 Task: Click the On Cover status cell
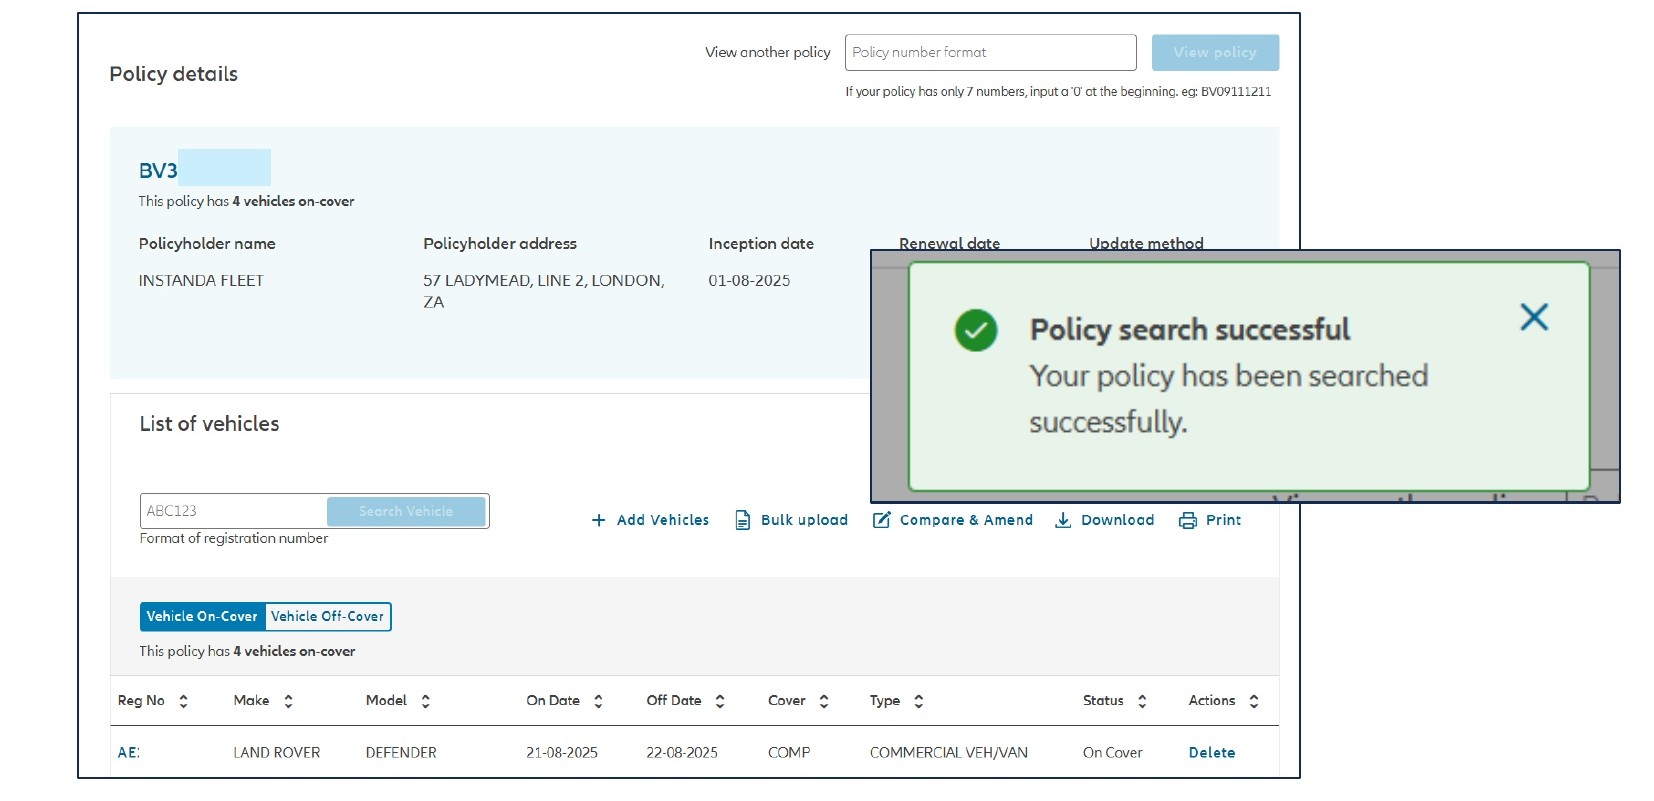1112,753
